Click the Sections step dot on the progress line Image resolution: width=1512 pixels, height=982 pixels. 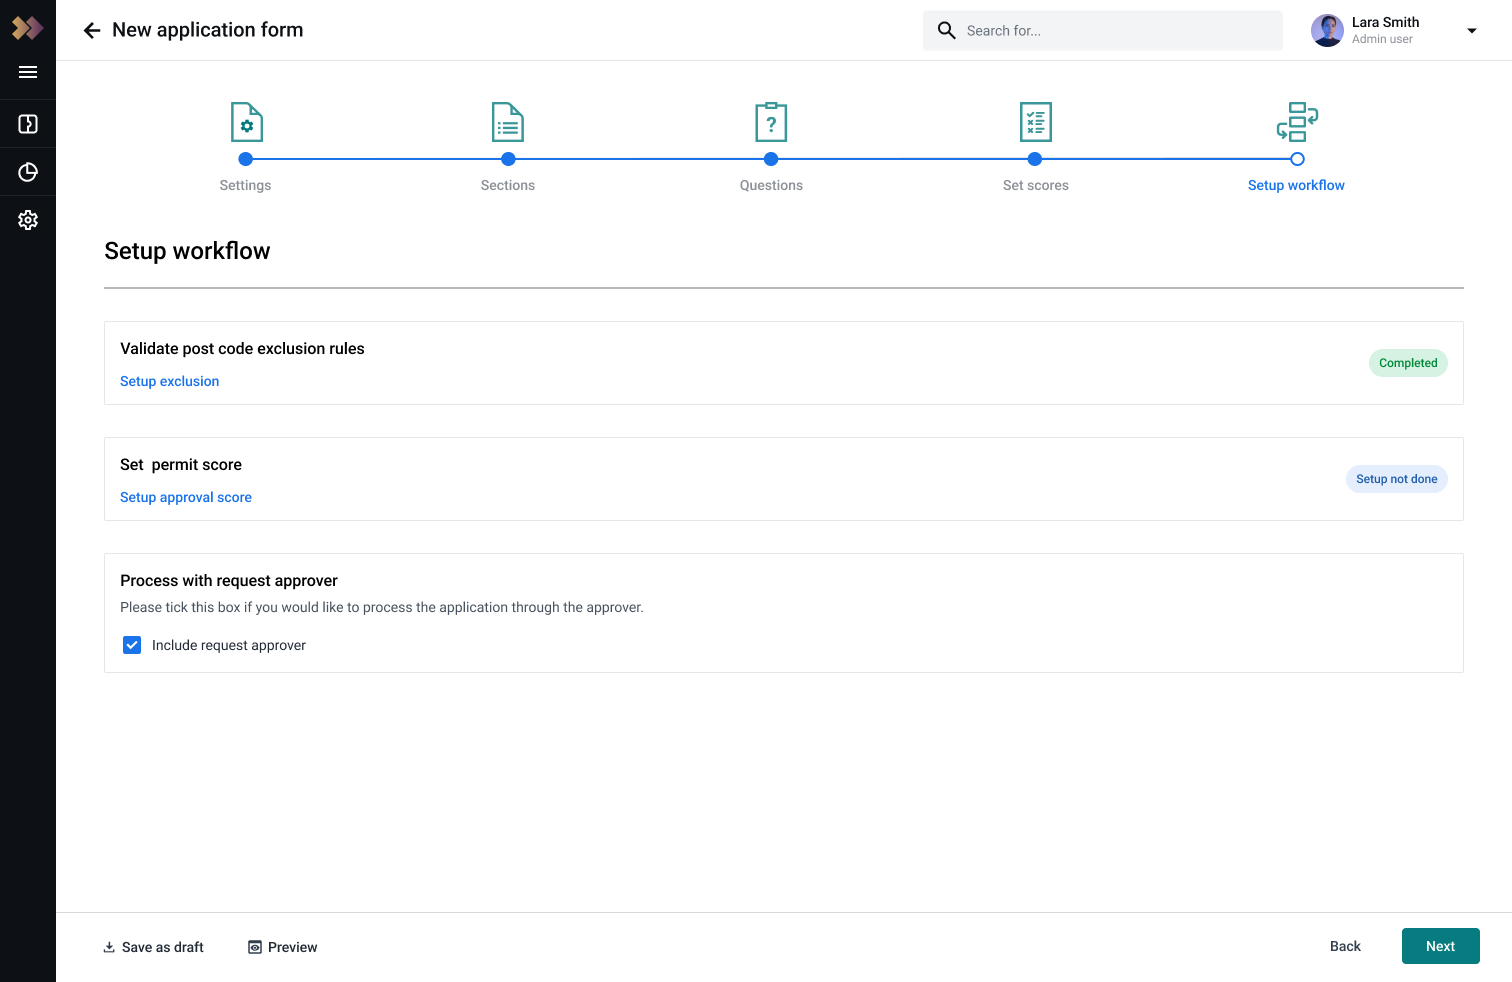pos(508,159)
